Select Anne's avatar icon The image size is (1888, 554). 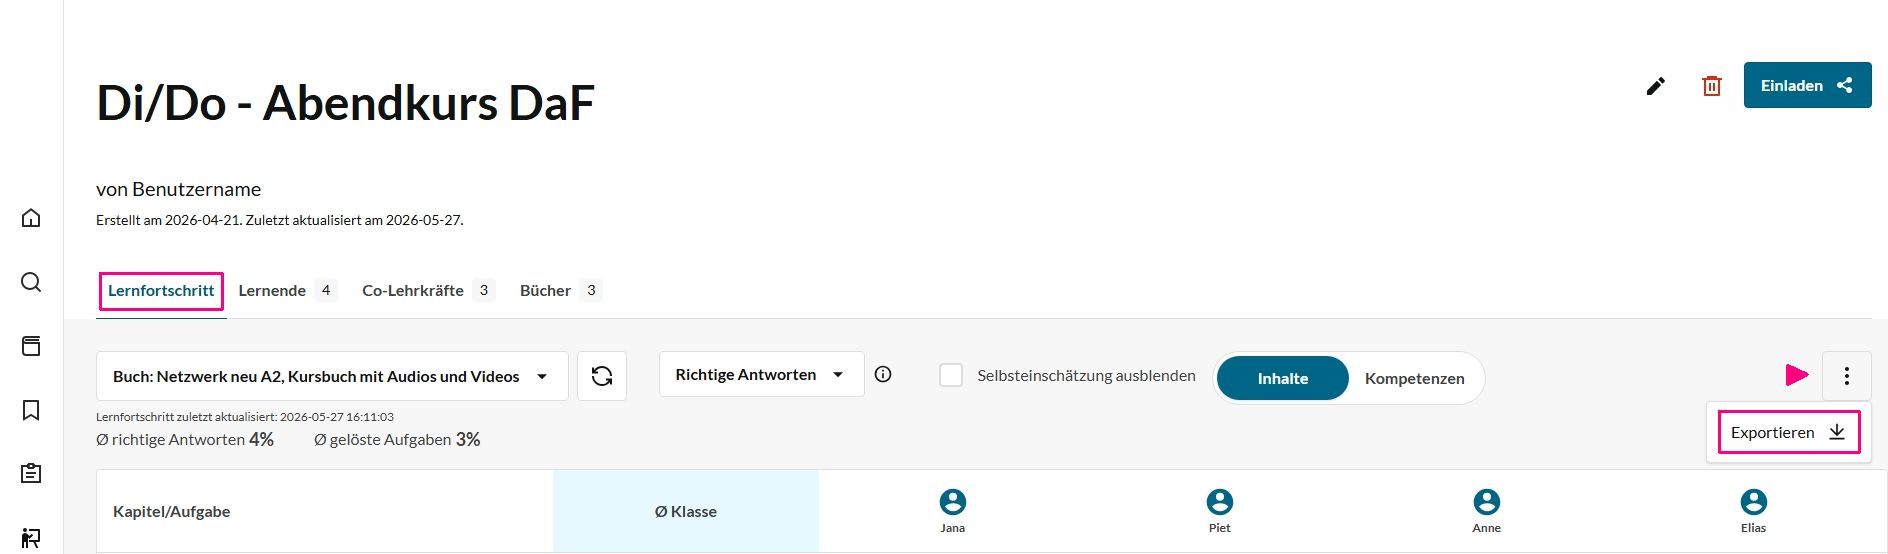tap(1487, 501)
